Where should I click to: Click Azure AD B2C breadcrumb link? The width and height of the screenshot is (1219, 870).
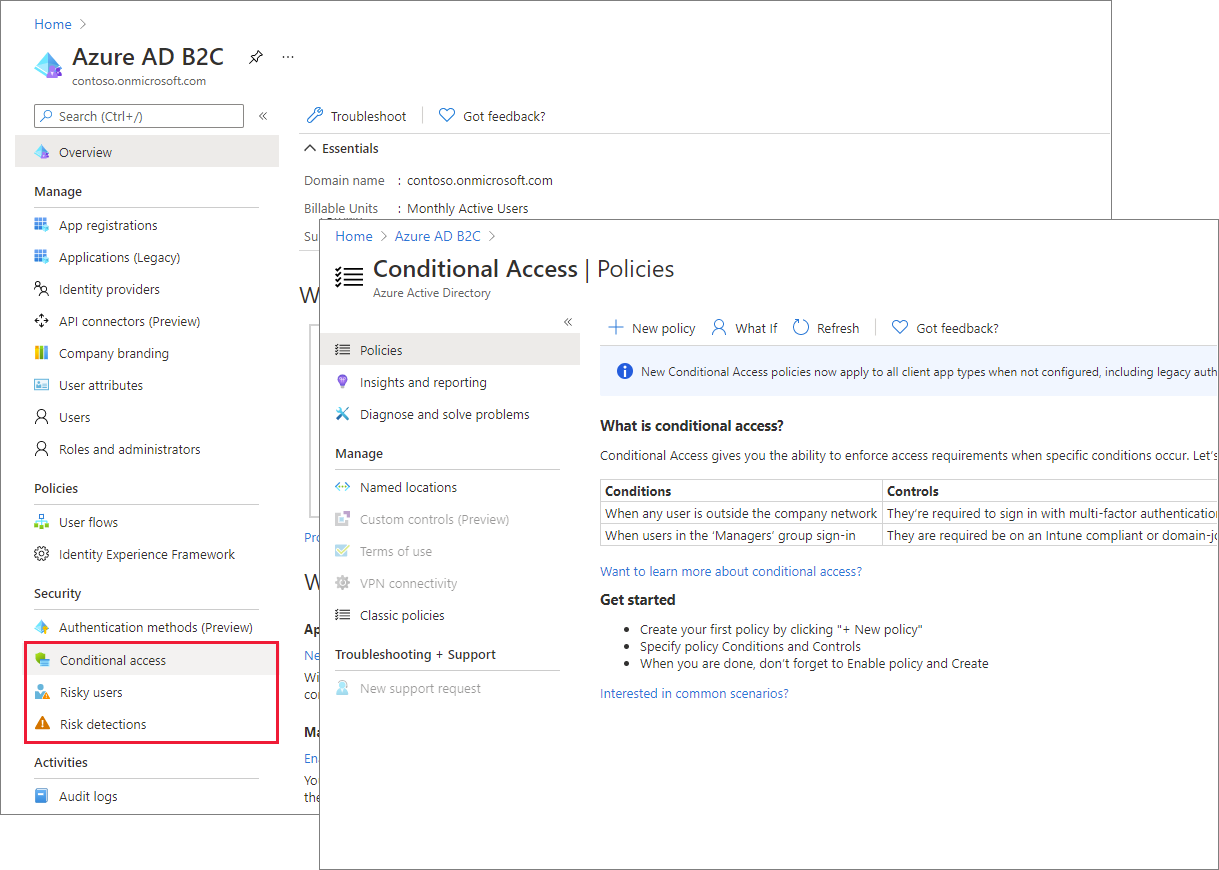click(437, 236)
